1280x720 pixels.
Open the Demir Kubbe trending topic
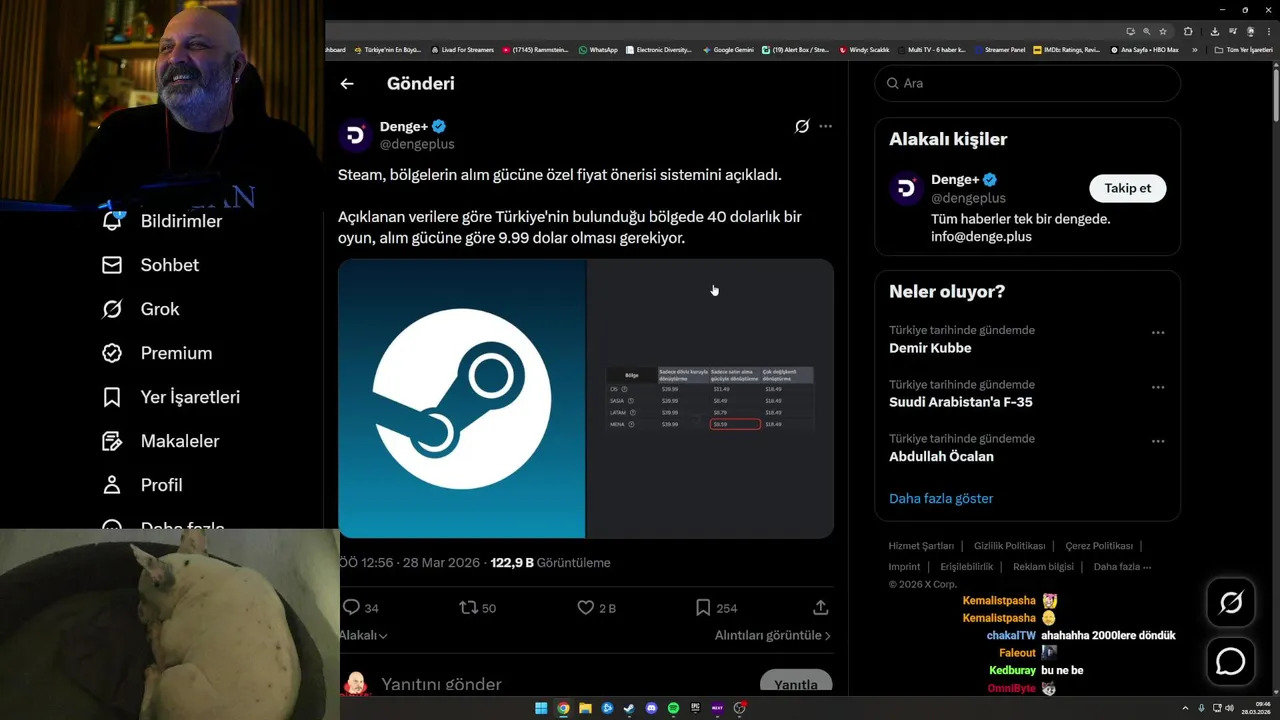click(x=930, y=348)
